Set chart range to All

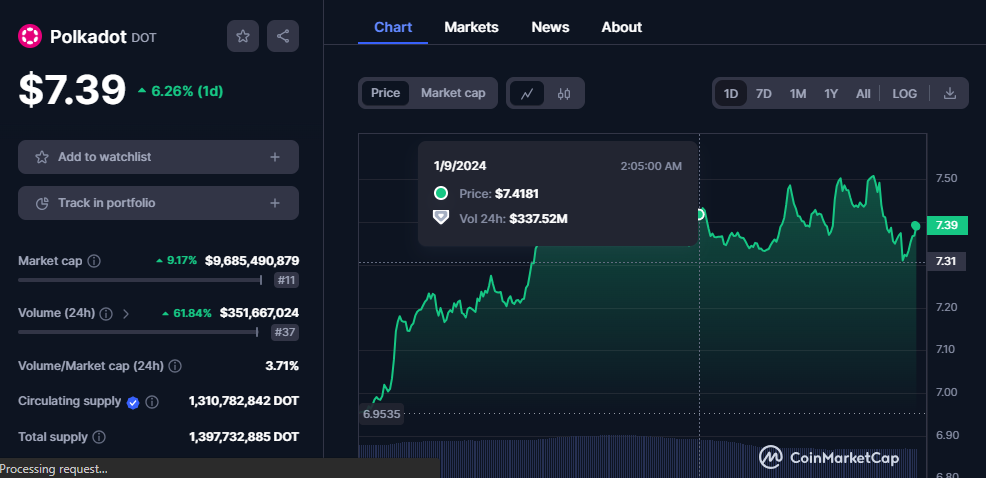point(863,94)
